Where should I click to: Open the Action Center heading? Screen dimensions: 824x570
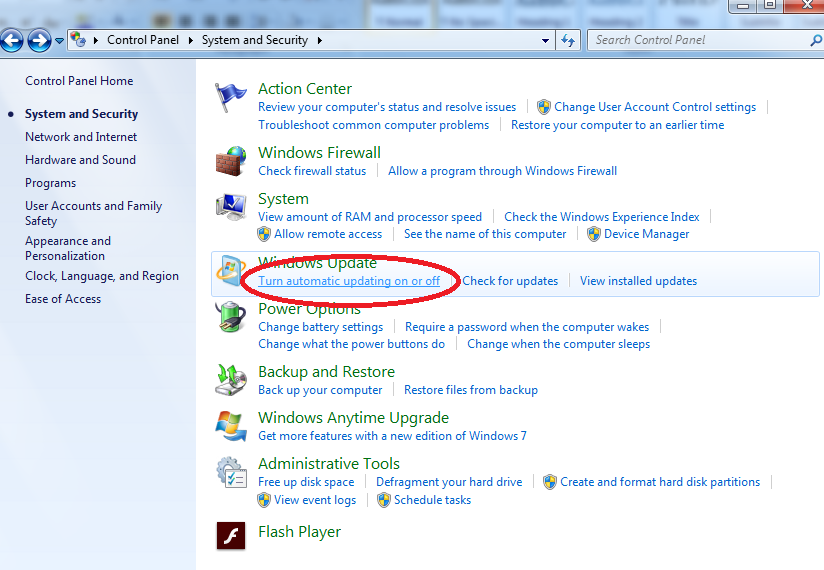[x=305, y=89]
